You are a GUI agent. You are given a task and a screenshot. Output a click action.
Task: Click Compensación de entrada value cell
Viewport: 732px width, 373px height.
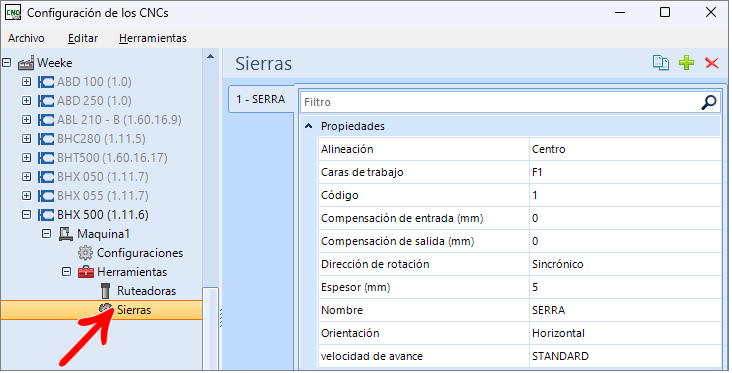click(625, 218)
